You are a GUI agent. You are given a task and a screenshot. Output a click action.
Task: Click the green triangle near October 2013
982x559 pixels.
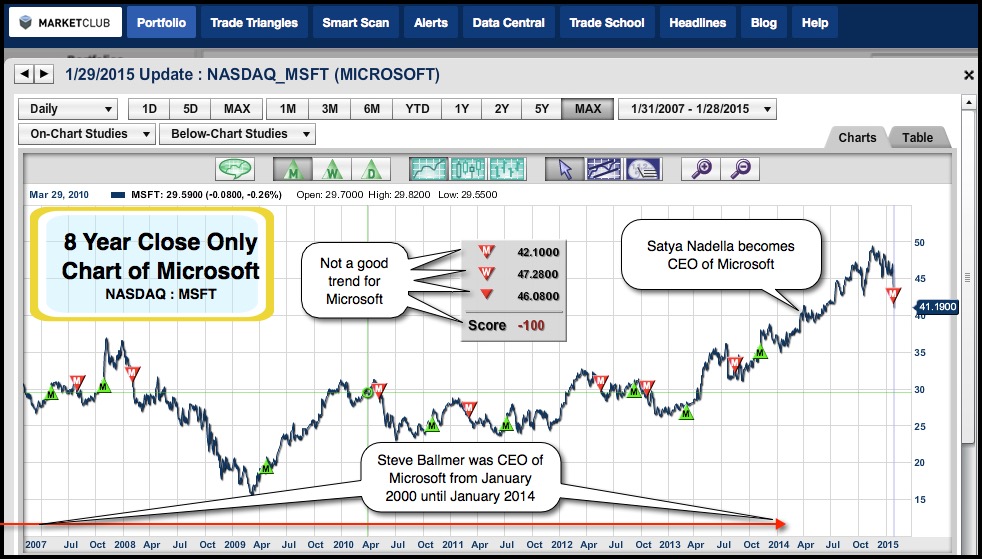pos(760,352)
